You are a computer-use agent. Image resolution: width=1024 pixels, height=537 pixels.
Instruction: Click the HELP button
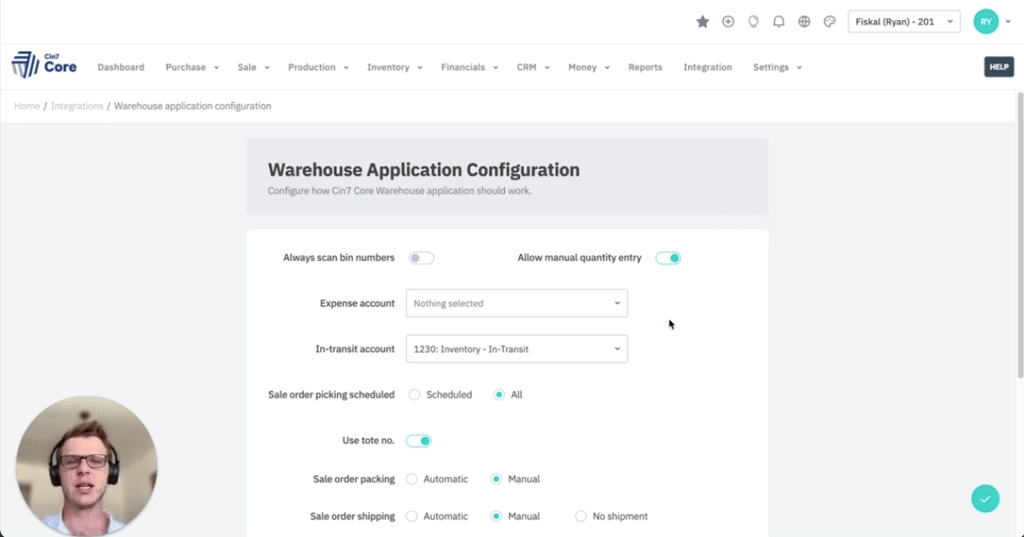(x=998, y=67)
